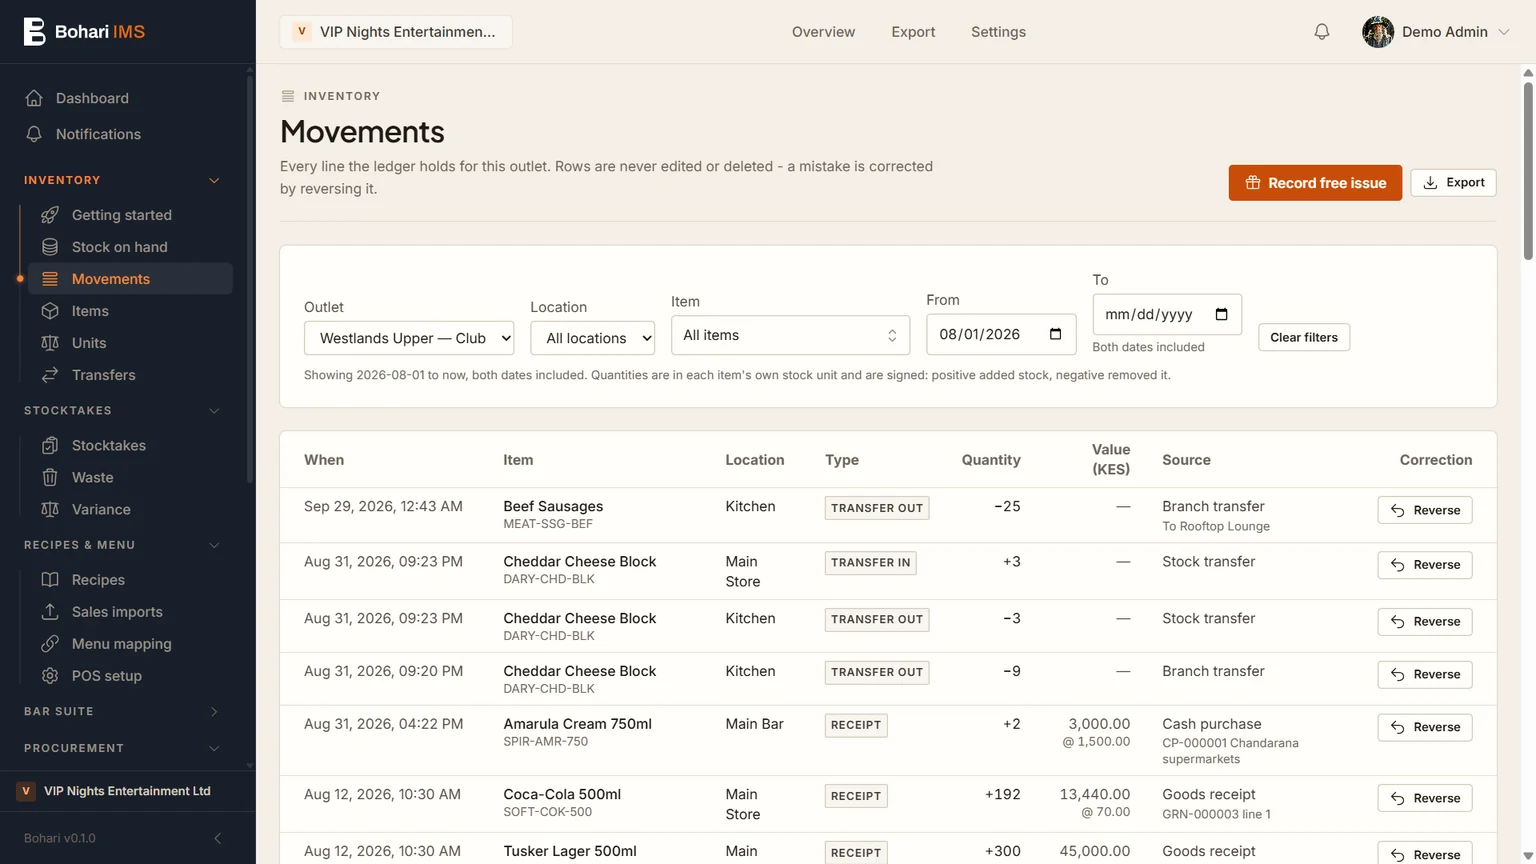Click the GRN-000003 line 1 source text
This screenshot has width=1536, height=864.
pyautogui.click(x=1216, y=814)
